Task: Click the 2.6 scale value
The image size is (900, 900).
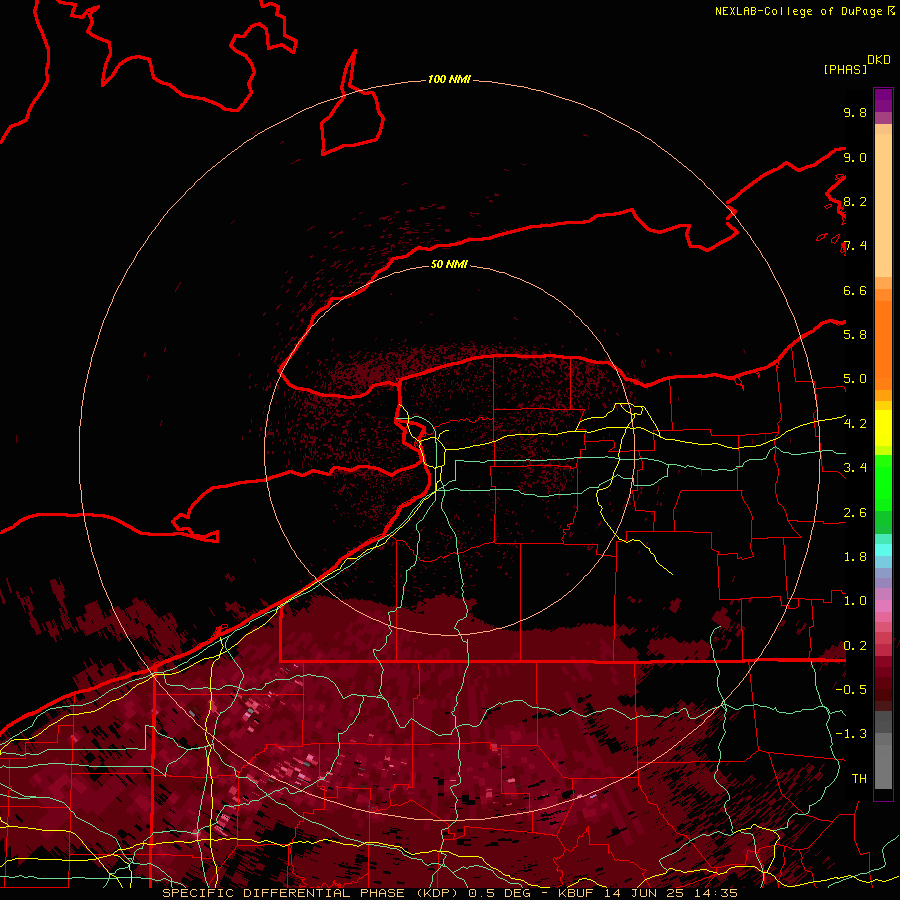Action: pos(855,513)
